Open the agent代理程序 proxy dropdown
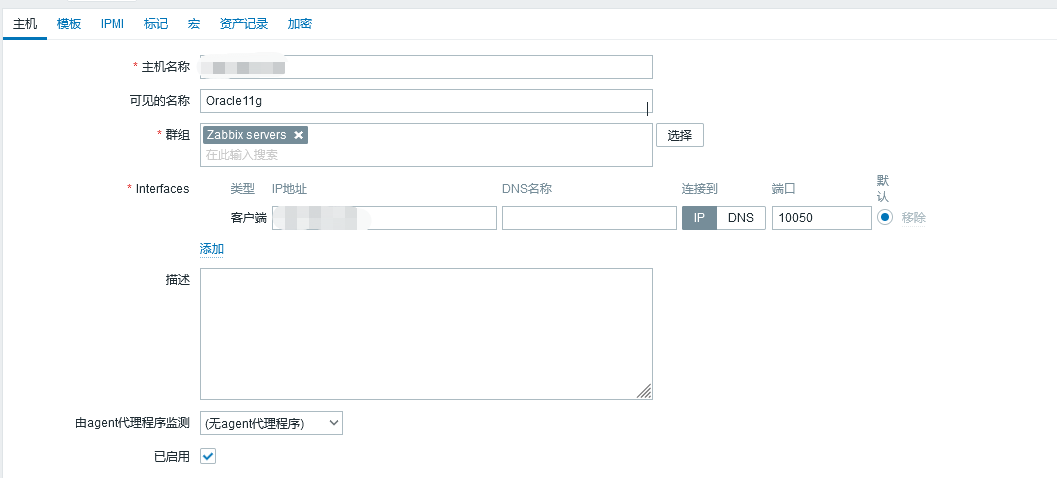 coord(271,423)
